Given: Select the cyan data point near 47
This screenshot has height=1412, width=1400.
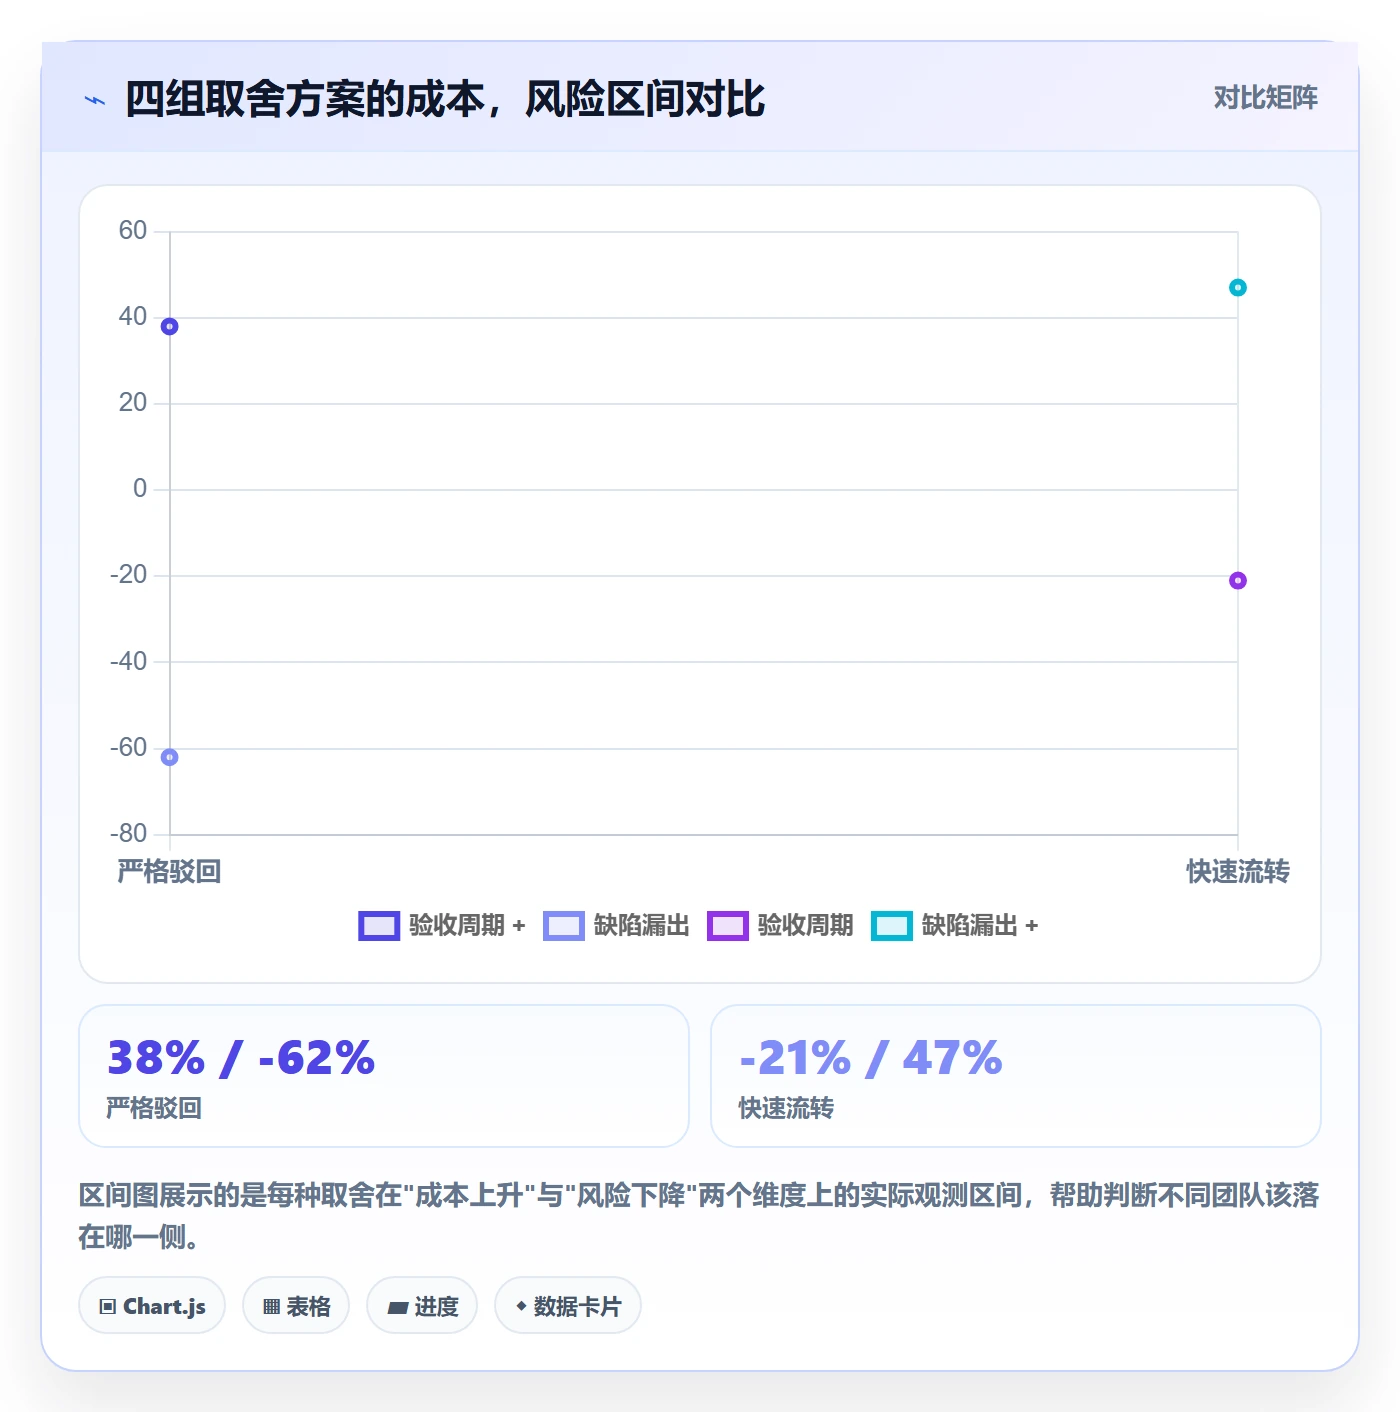Looking at the screenshot, I should click(x=1238, y=287).
